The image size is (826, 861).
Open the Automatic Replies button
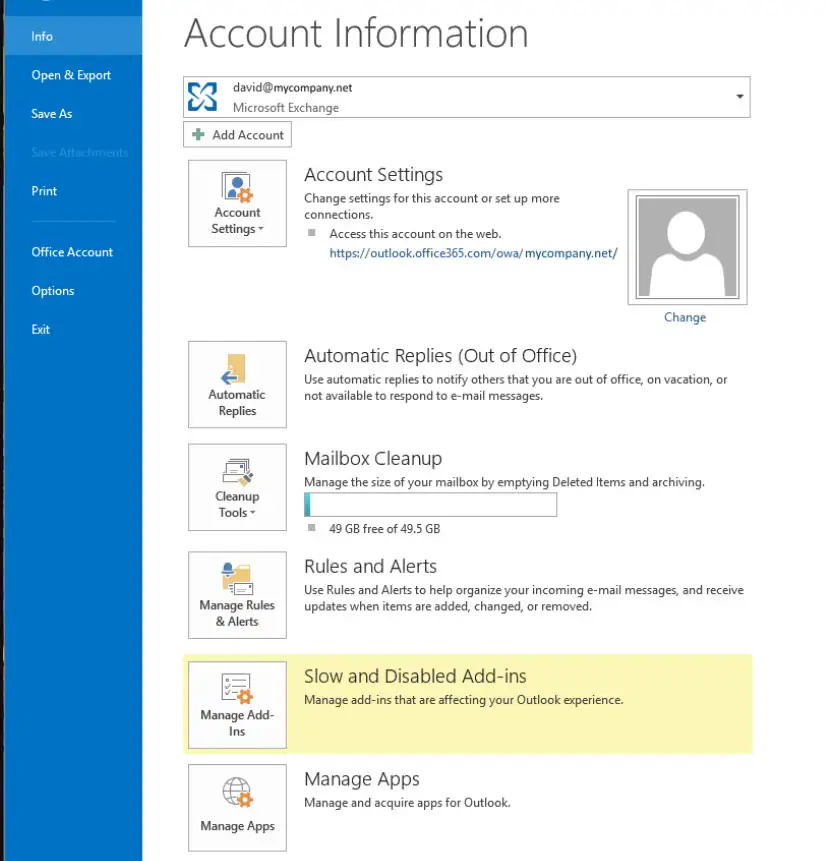(x=237, y=384)
